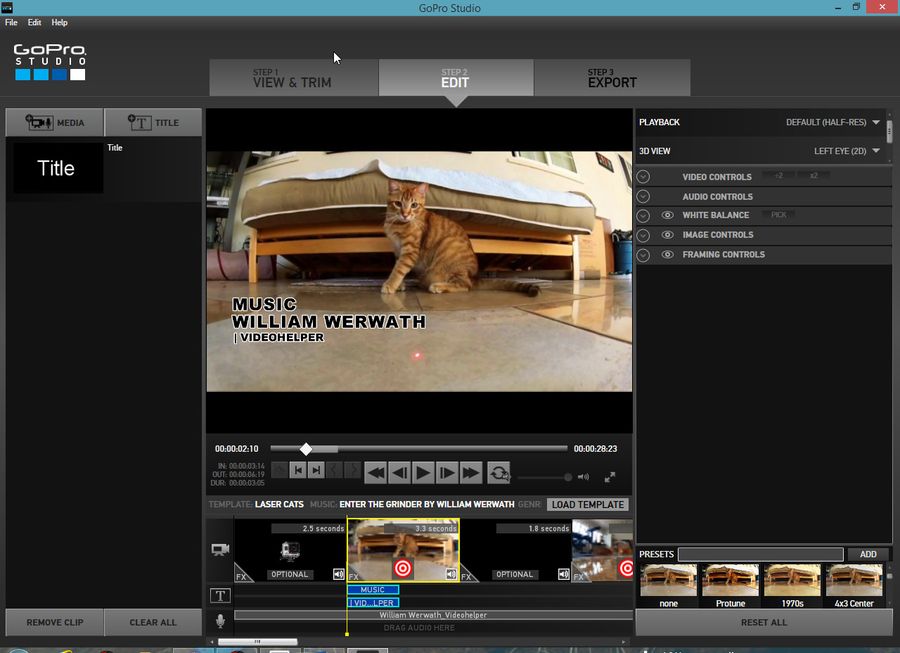Click the preset name input field

pos(761,554)
